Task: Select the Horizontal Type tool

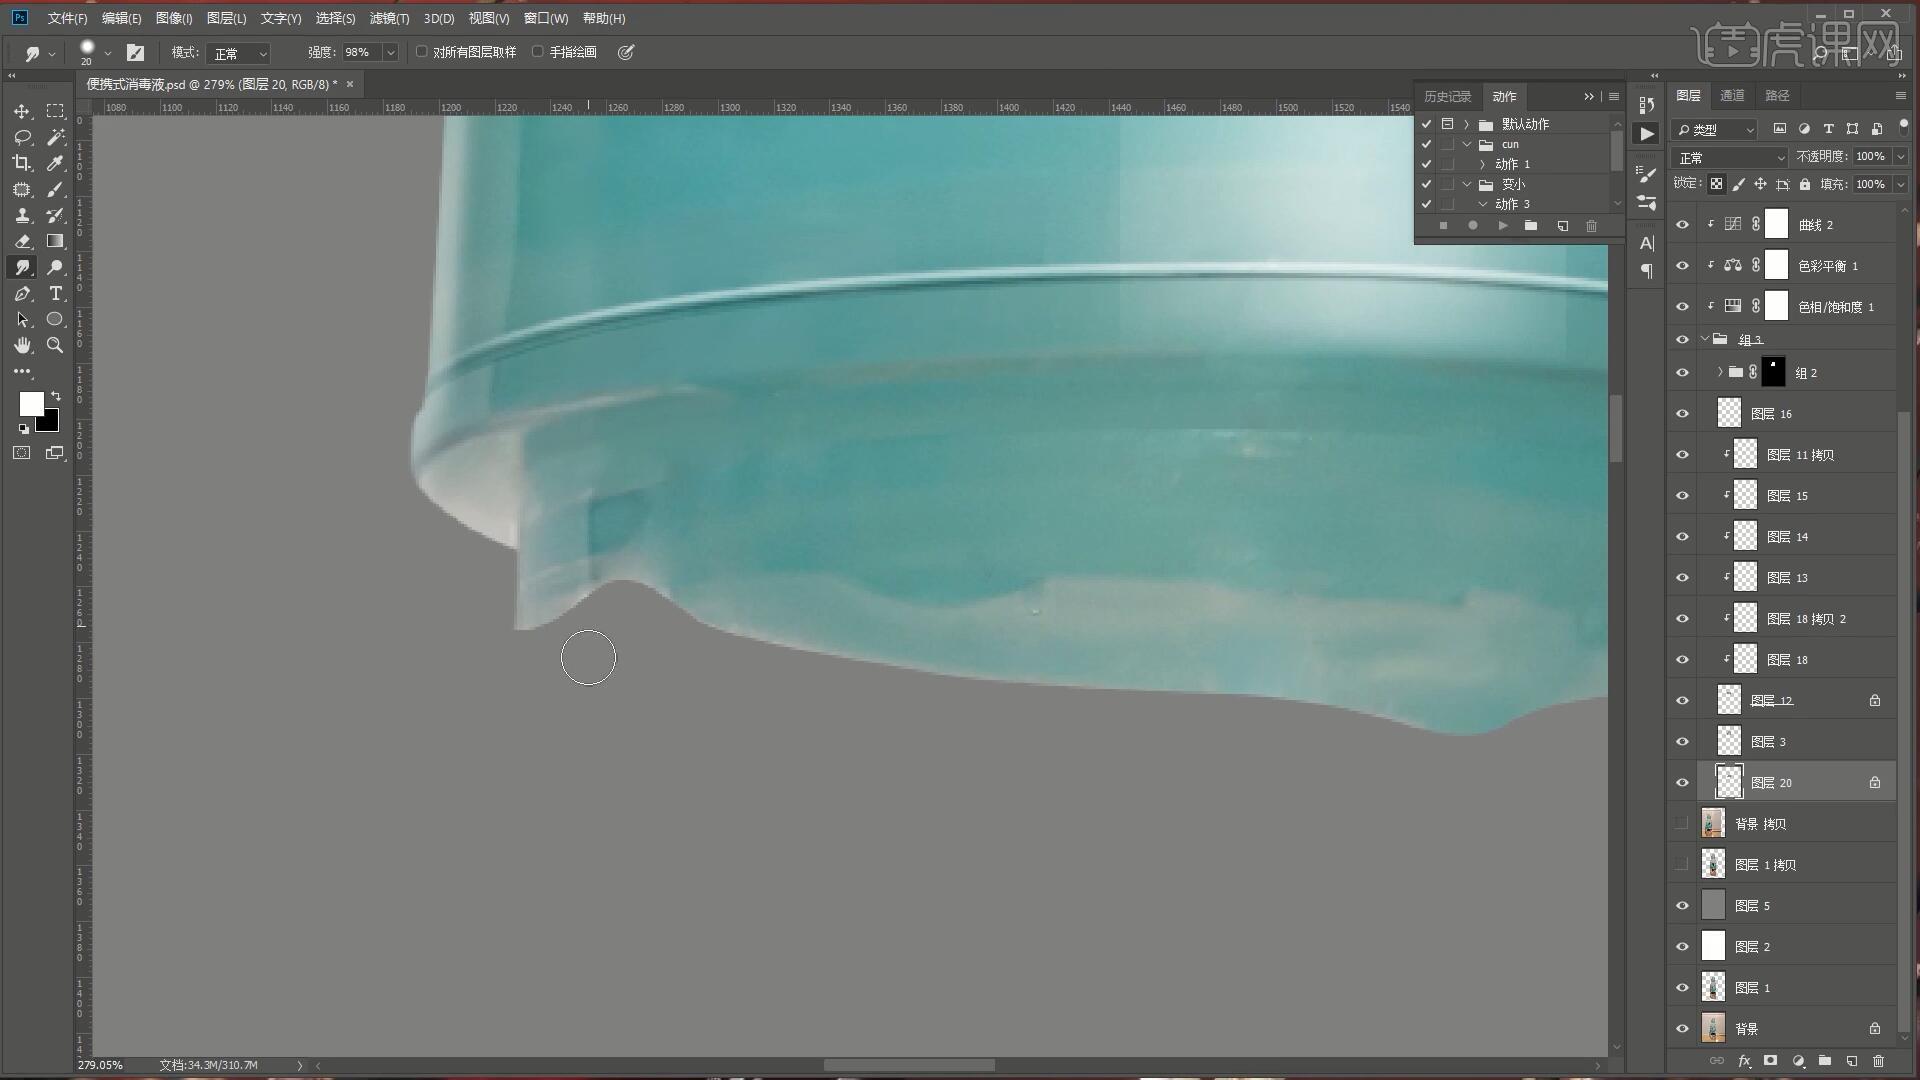Action: click(56, 293)
